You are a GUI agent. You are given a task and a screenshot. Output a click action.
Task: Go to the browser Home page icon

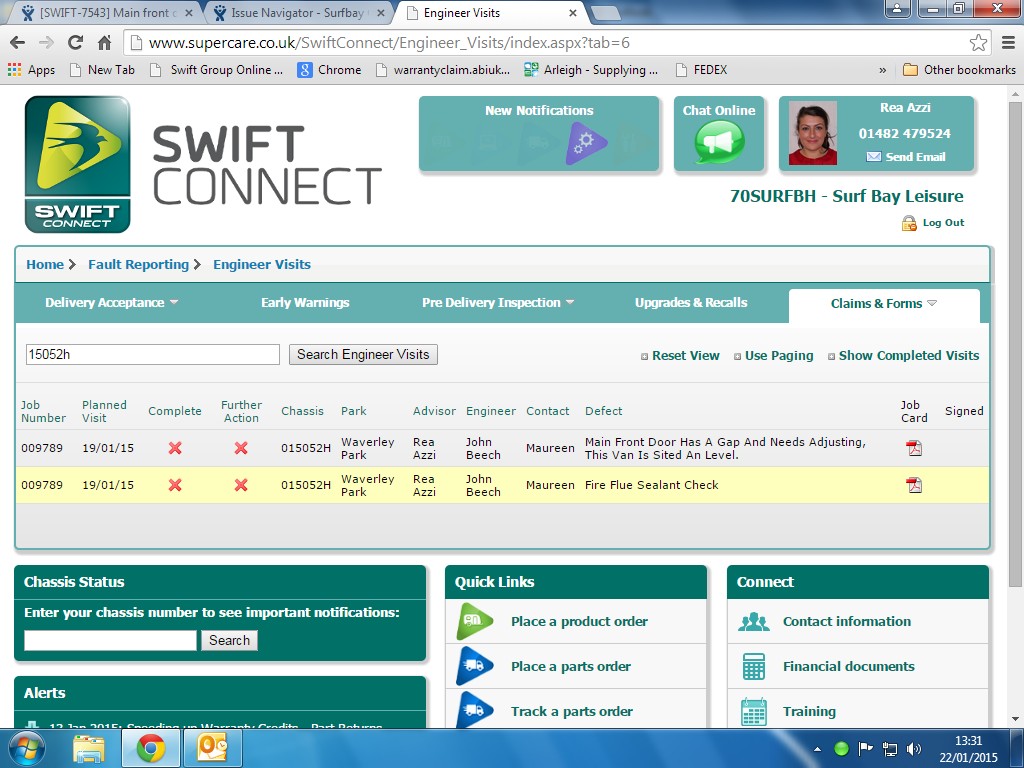tap(104, 43)
